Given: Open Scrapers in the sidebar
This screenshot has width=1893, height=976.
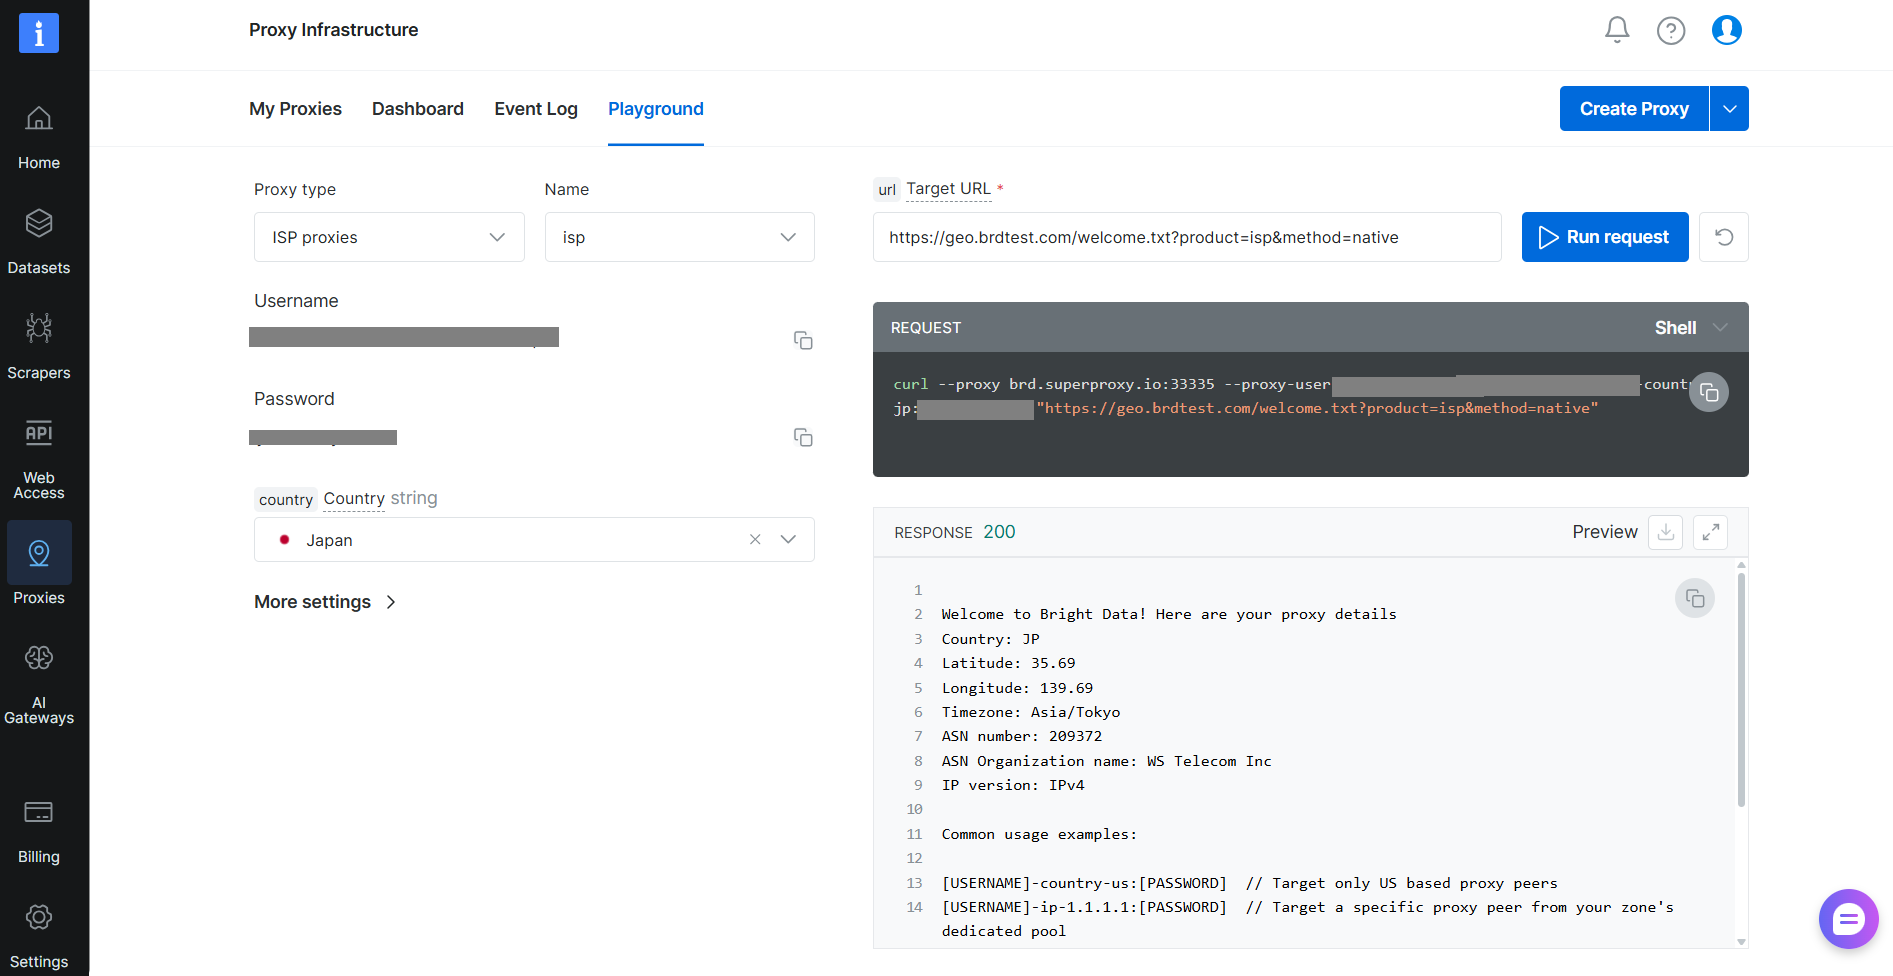Looking at the screenshot, I should click(x=39, y=348).
